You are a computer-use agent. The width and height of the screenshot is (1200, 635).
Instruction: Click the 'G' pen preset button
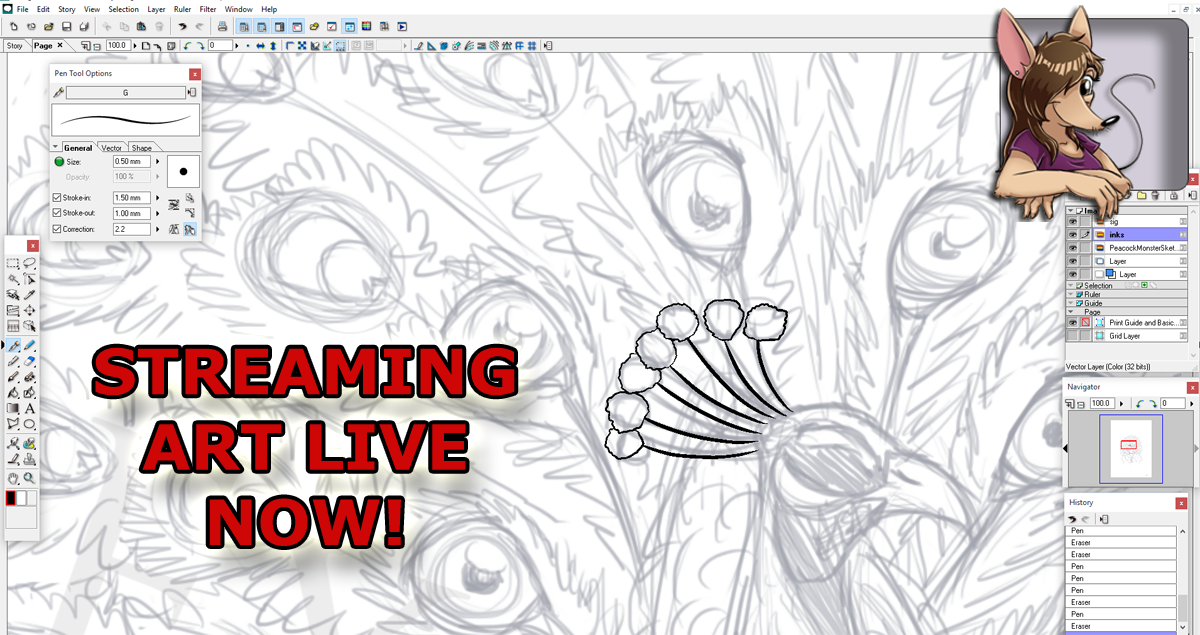click(126, 92)
